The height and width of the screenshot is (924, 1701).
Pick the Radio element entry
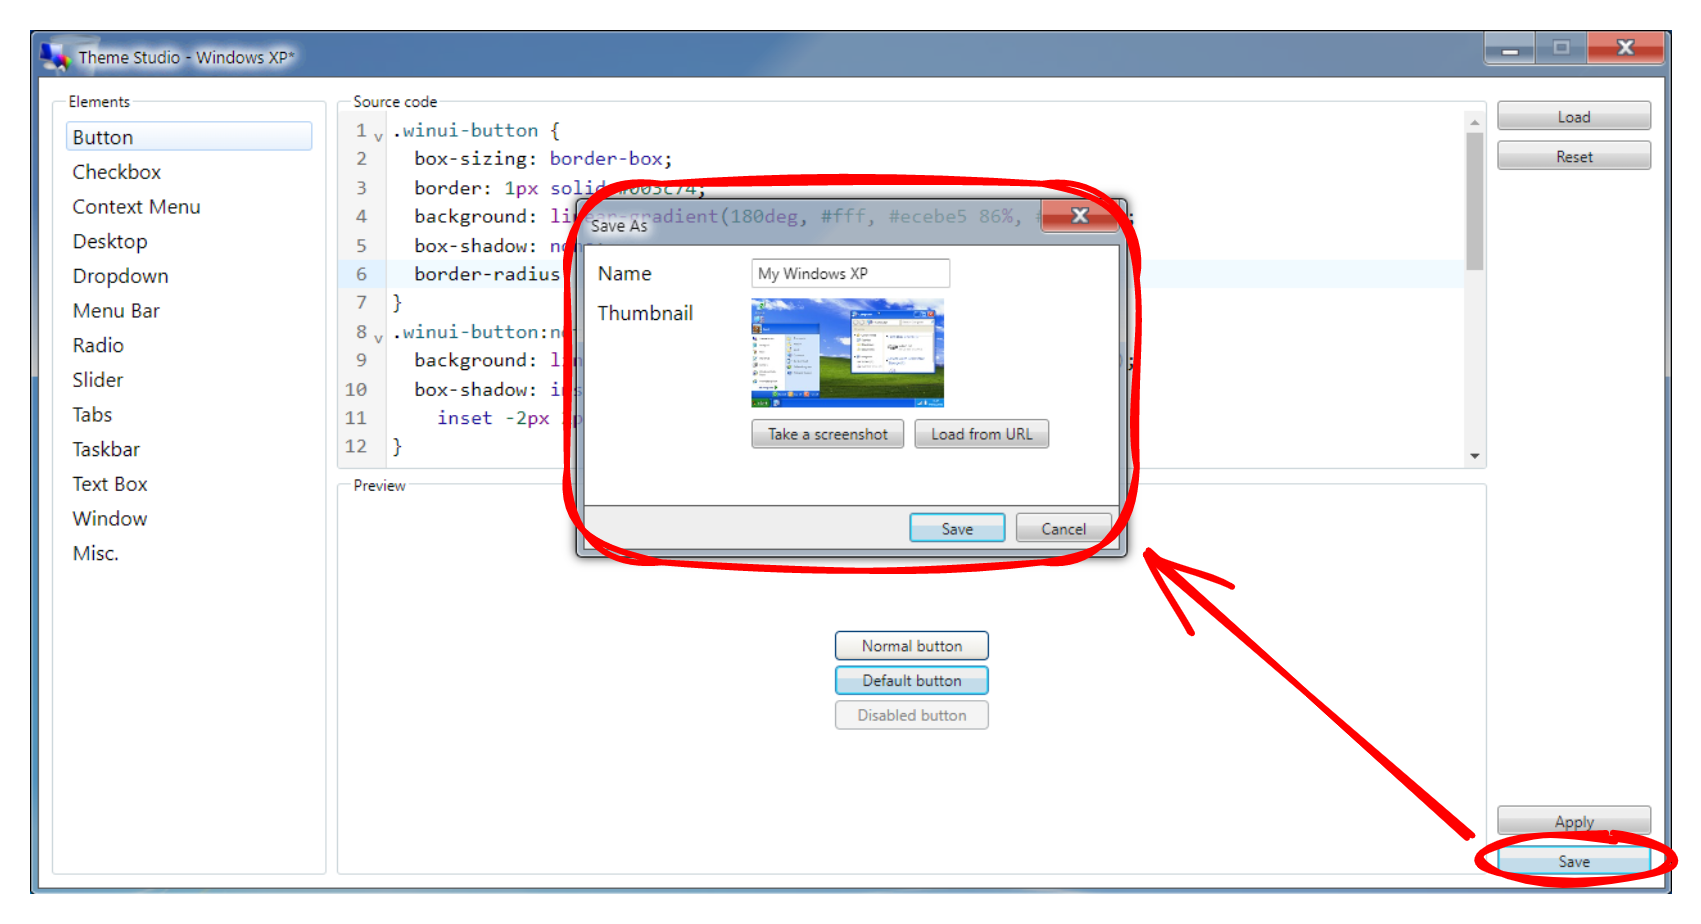tap(98, 346)
